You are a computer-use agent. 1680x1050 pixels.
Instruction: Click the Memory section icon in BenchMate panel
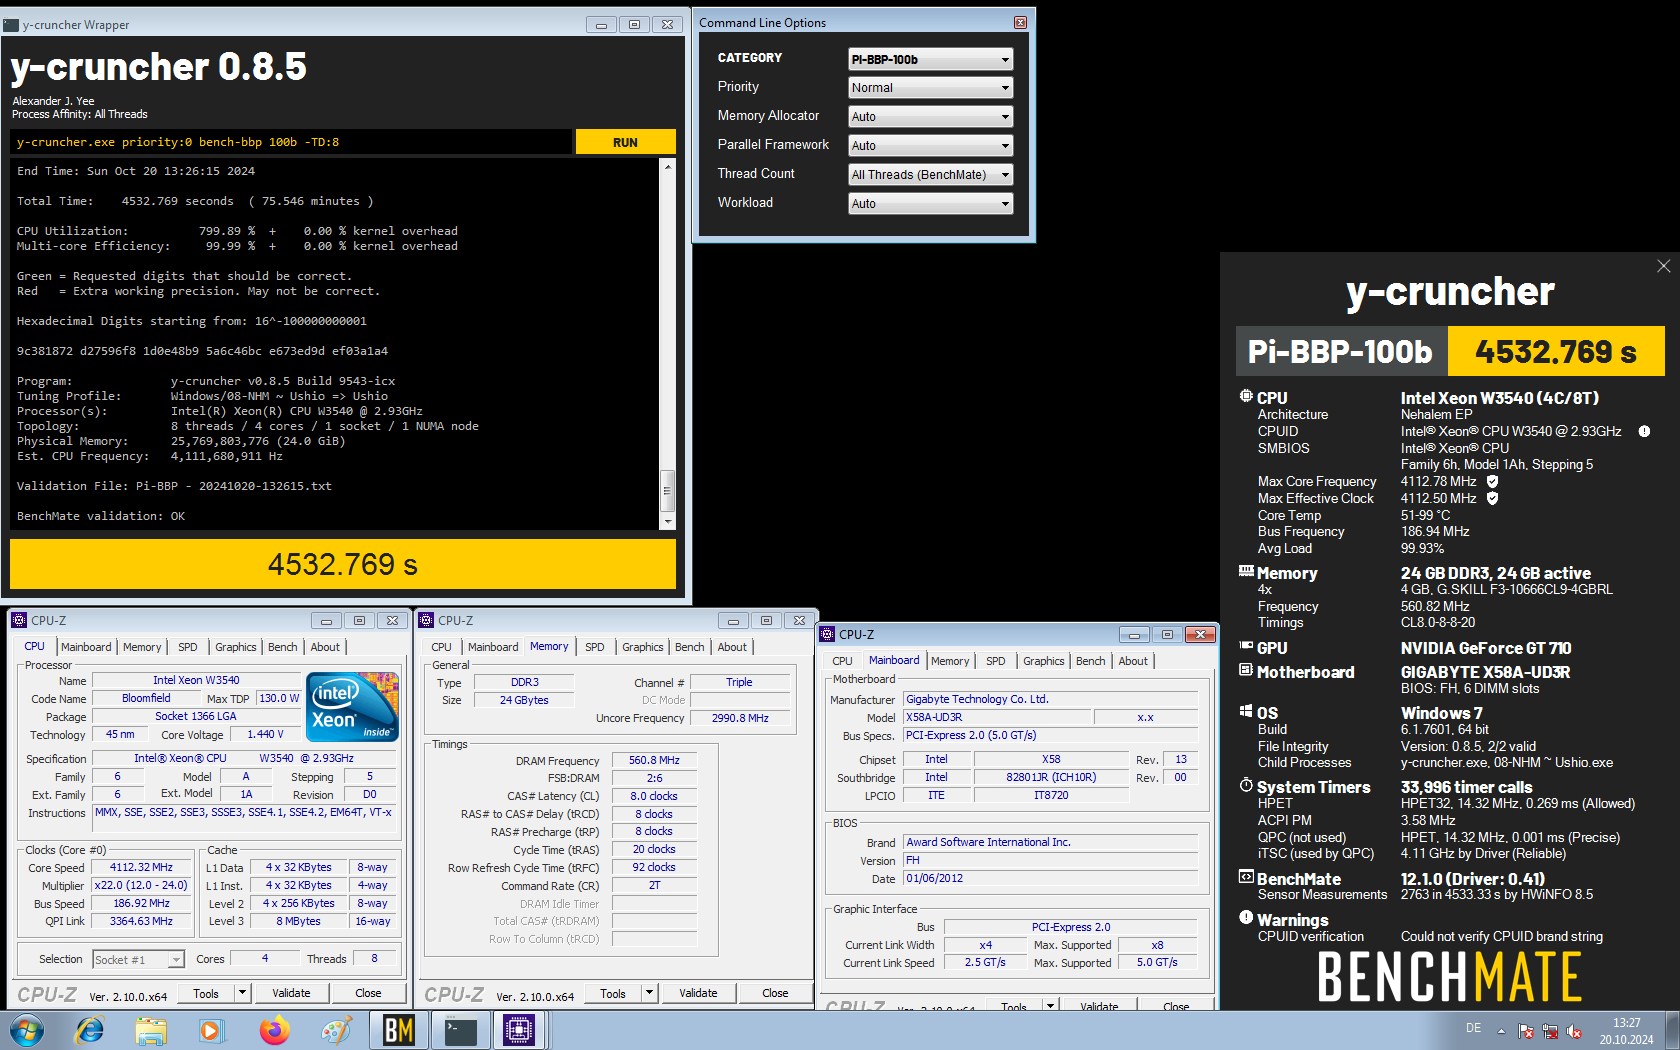click(x=1246, y=572)
